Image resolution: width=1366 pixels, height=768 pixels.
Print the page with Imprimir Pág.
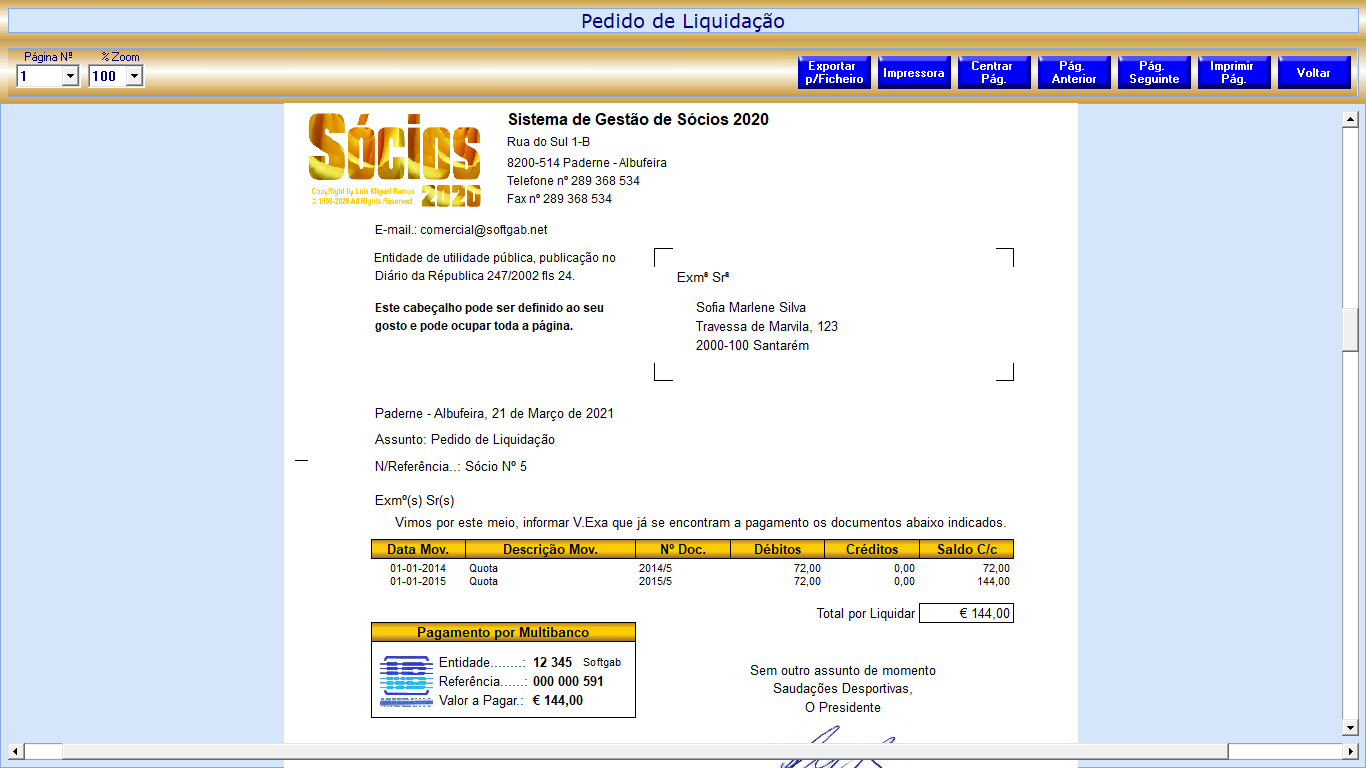[x=1233, y=73]
